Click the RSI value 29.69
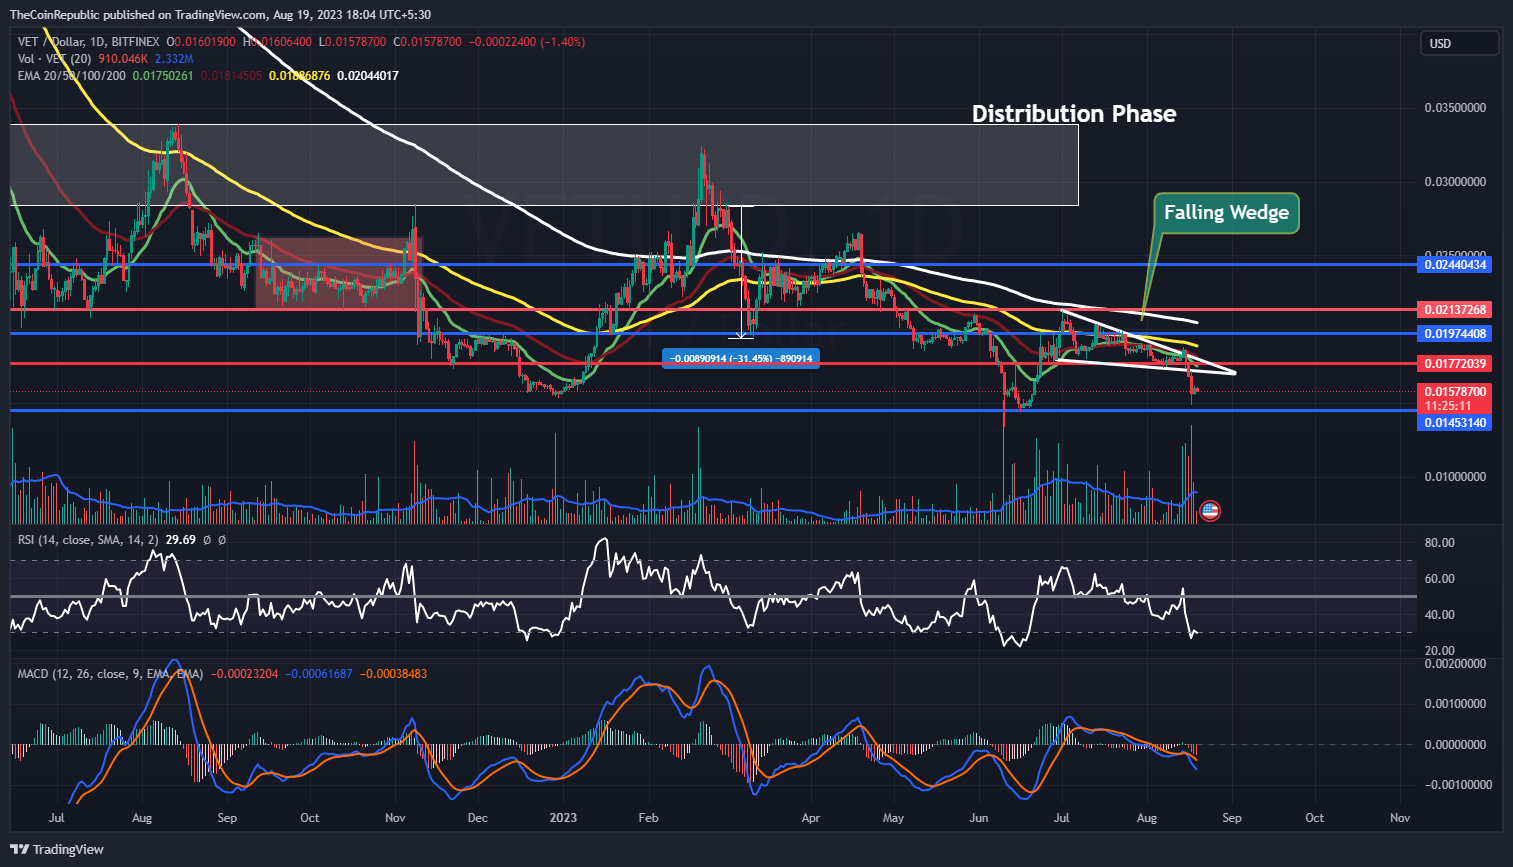This screenshot has width=1513, height=867. (x=181, y=540)
